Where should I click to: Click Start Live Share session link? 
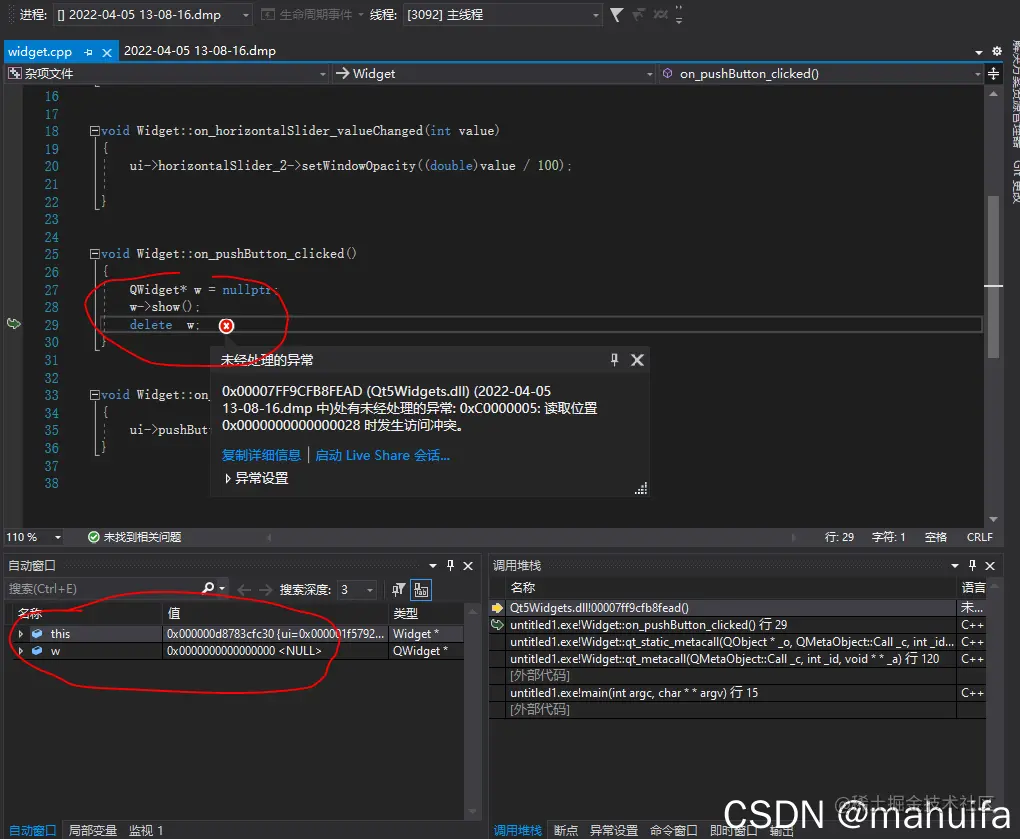[382, 455]
